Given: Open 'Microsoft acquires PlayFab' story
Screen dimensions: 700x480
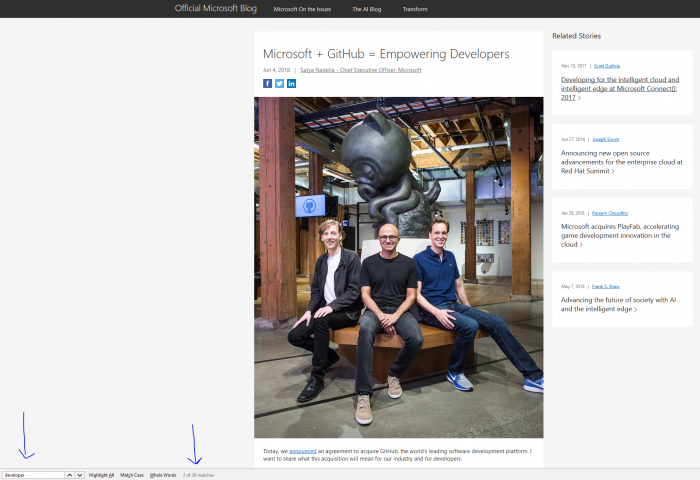Looking at the screenshot, I should [620, 235].
